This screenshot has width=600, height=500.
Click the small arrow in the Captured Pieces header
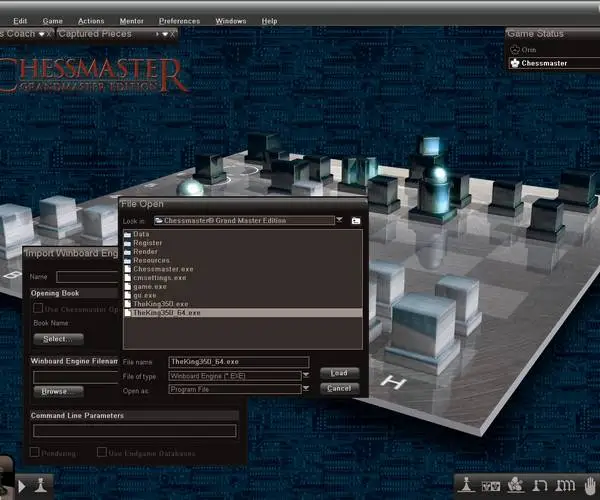pyautogui.click(x=157, y=34)
